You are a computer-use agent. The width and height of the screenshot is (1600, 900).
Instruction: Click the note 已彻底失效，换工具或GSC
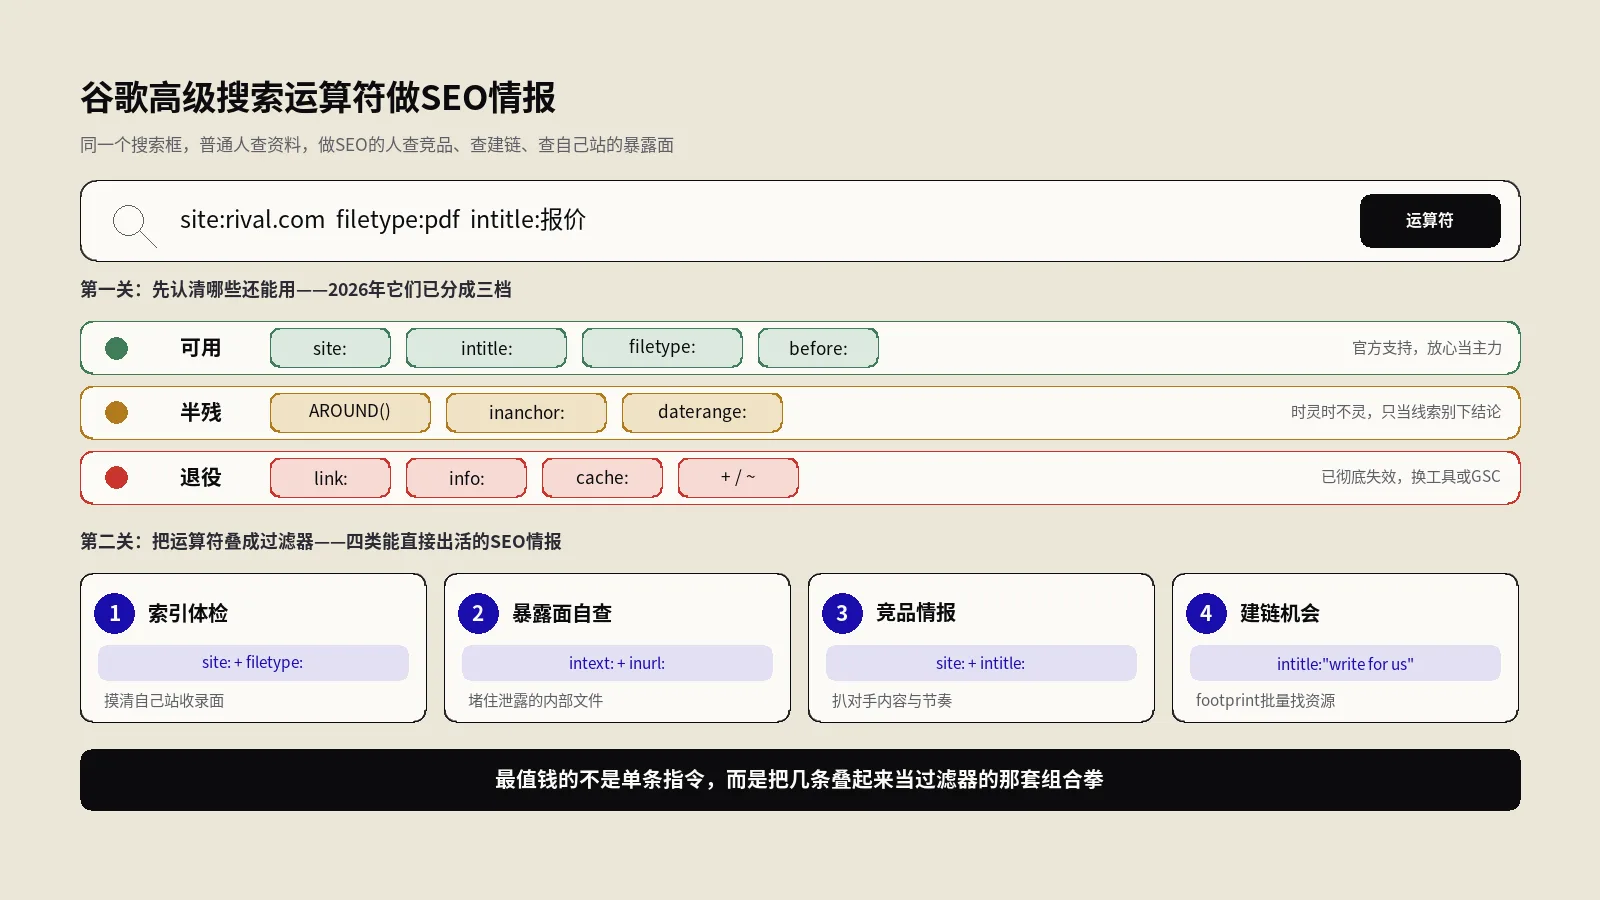1411,477
